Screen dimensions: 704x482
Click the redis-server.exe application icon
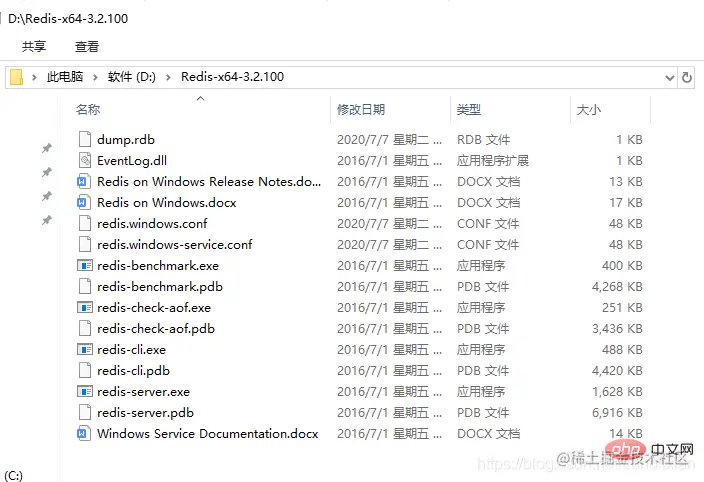[x=85, y=391]
